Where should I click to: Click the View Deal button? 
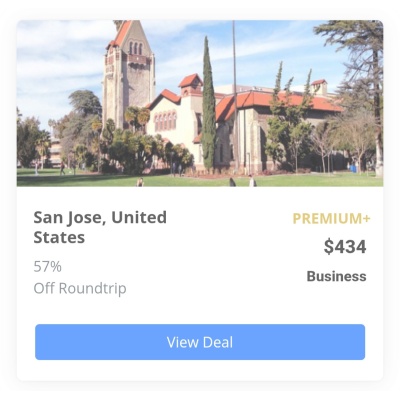pos(200,342)
